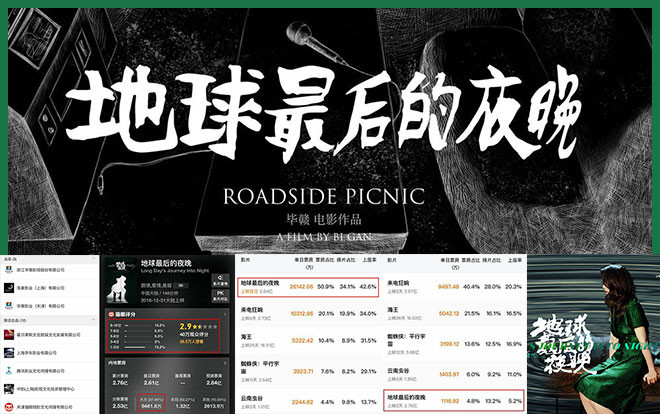Click the Huace Pictures Tianjin logo icon
The height and width of the screenshot is (414, 660).
8,305
